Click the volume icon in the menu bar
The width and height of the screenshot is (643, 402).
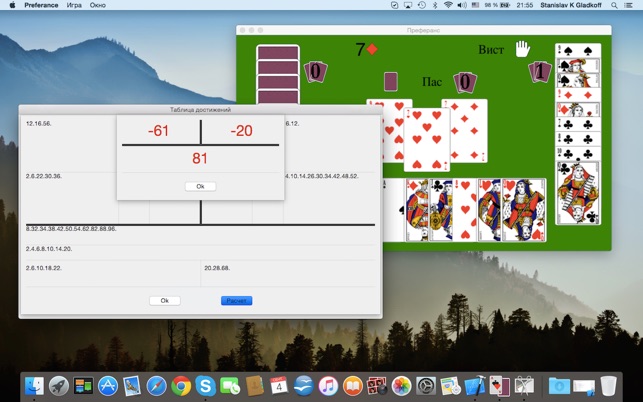point(462,5)
